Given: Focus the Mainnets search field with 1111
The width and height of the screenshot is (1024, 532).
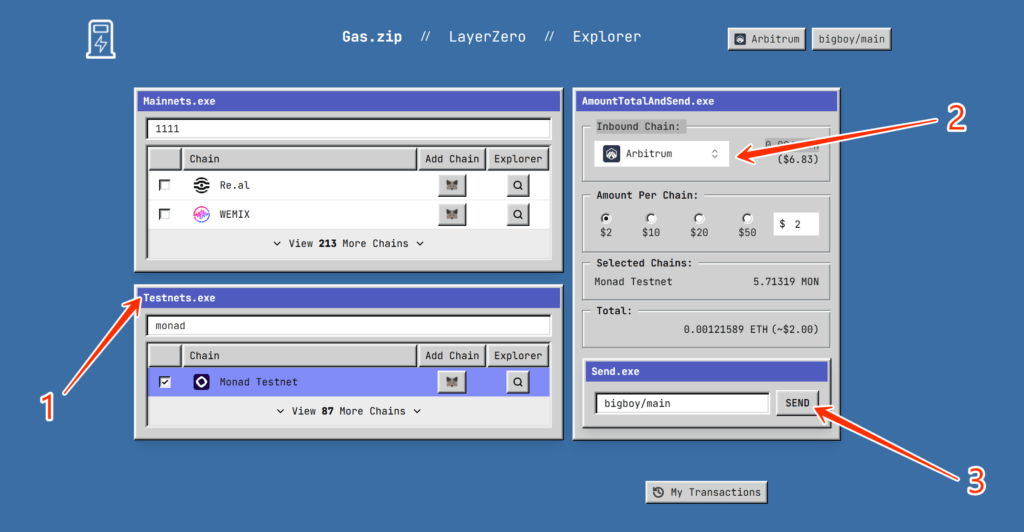Looking at the screenshot, I should 349,129.
